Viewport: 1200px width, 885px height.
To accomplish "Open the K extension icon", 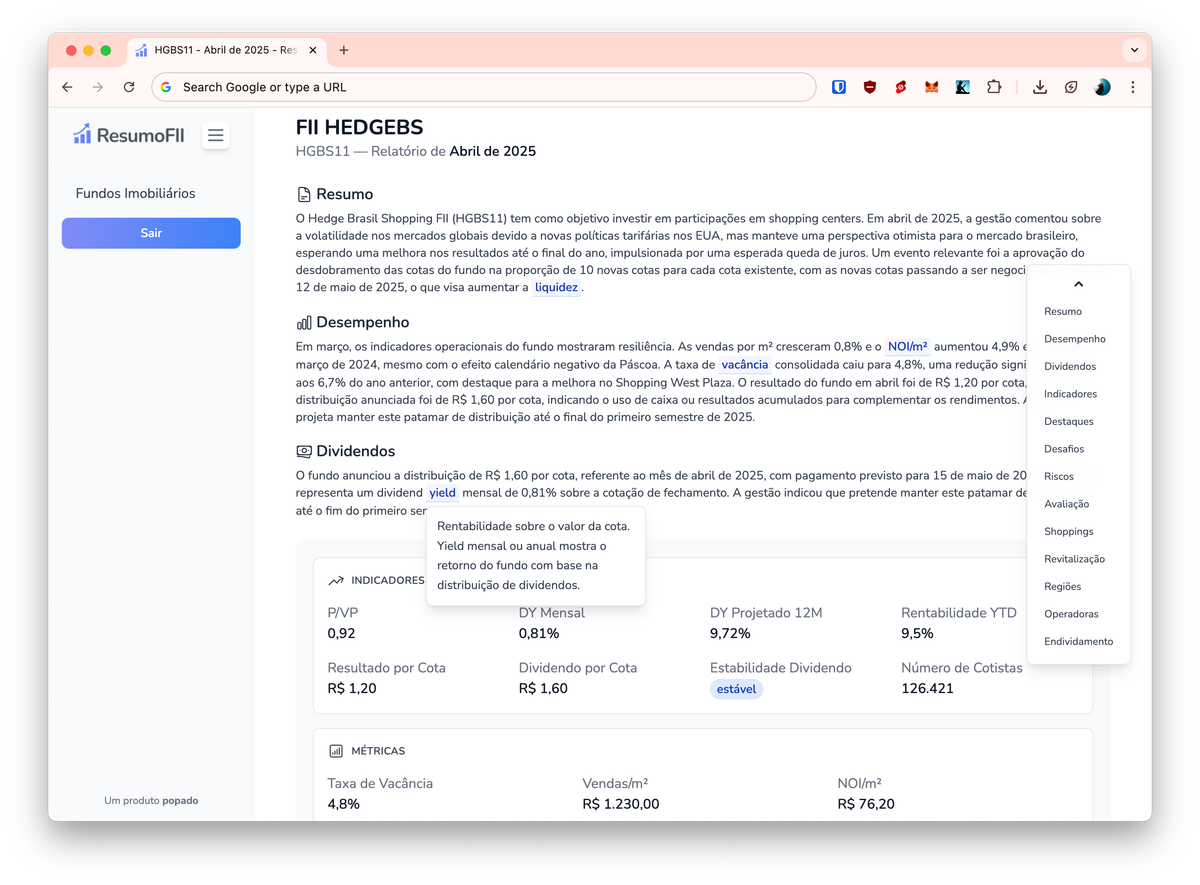I will pos(962,87).
